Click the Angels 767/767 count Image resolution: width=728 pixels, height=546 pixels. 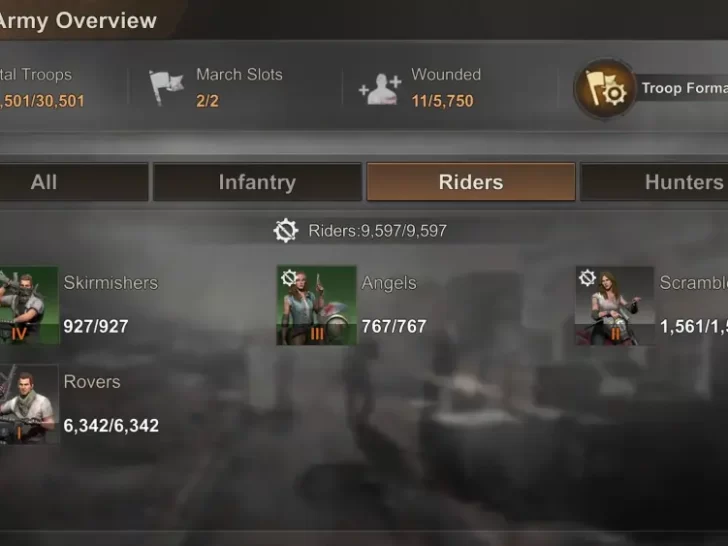pos(394,326)
